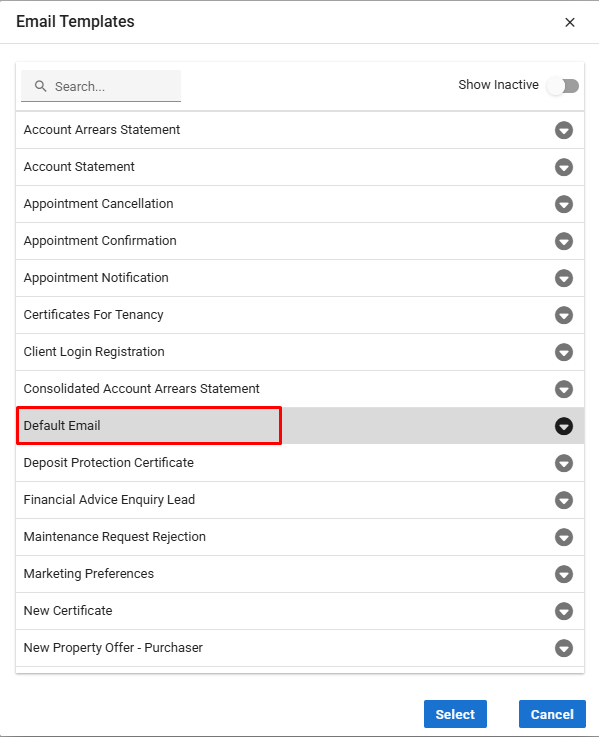Expand Maintenance Request Rejection dropdown arrow
The width and height of the screenshot is (599, 737).
pyautogui.click(x=564, y=537)
